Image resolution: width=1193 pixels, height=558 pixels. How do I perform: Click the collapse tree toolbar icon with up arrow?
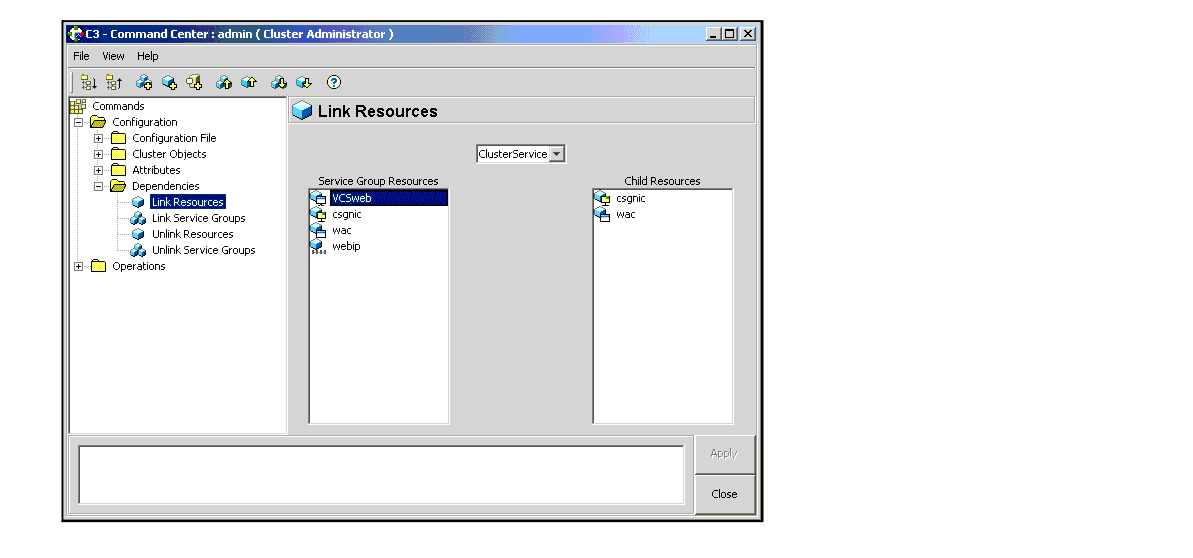pyautogui.click(x=113, y=83)
